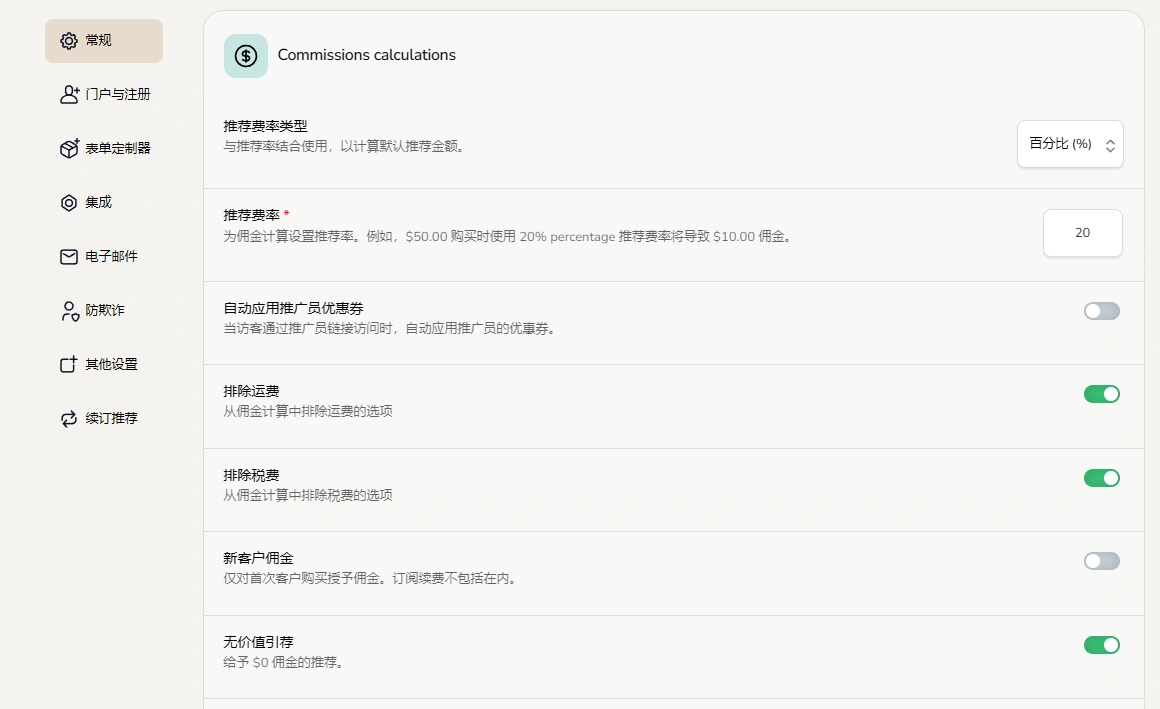The height and width of the screenshot is (709, 1160).
Task: Turn off the 排除税费 toggle
Action: (x=1102, y=478)
